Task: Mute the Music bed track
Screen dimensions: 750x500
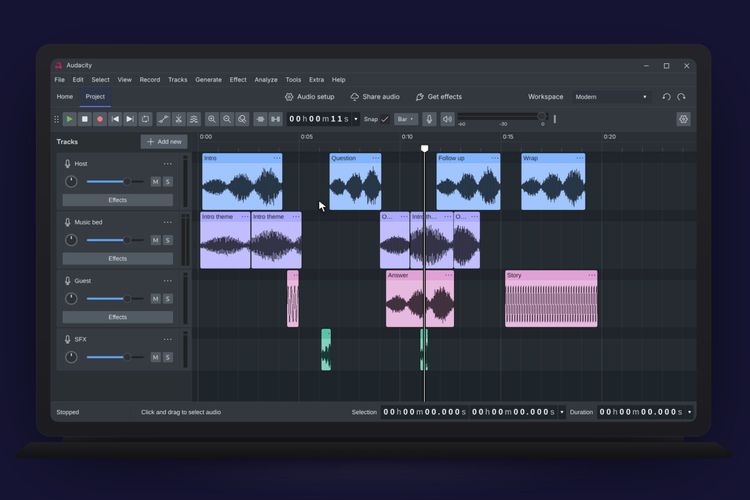Action: 155,240
